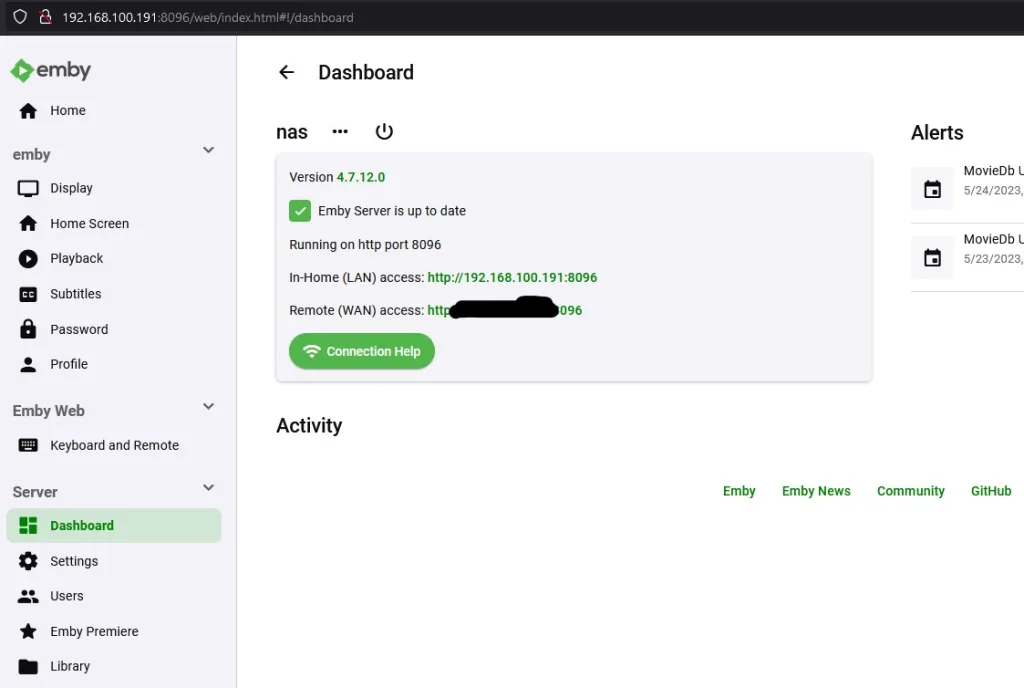The width and height of the screenshot is (1024, 688).
Task: Go back using the arrow beside Dashboard
Action: [x=287, y=72]
